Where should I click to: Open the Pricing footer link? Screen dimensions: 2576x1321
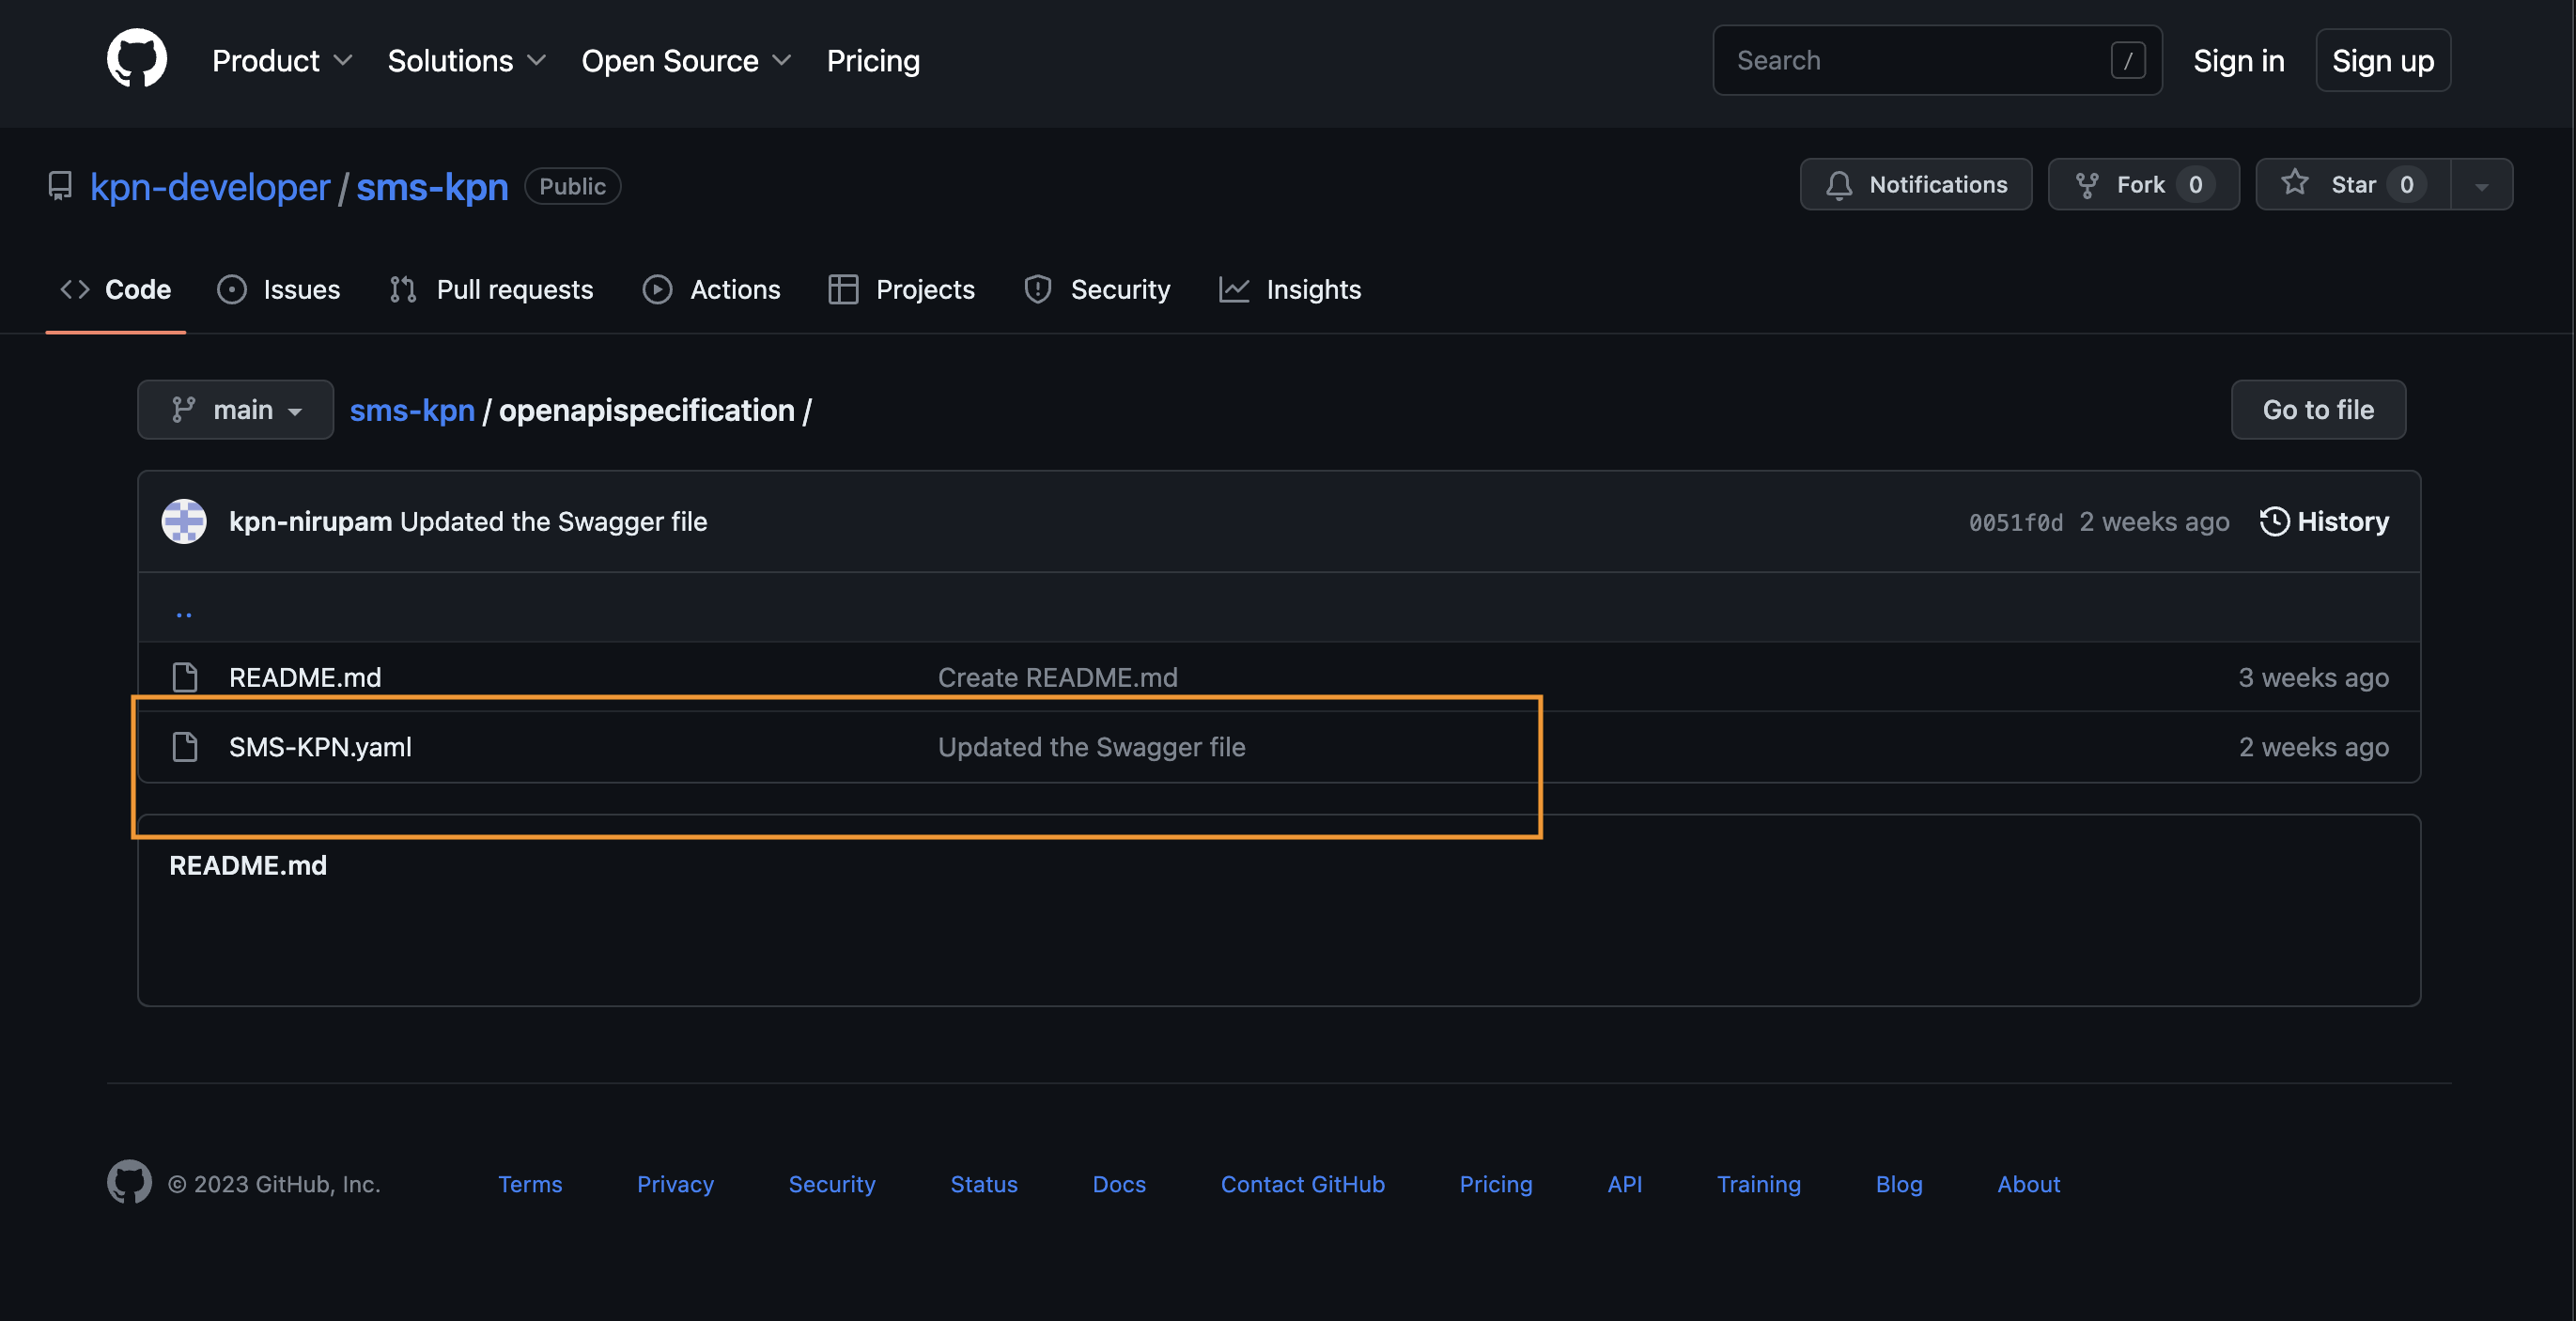pos(1496,1184)
